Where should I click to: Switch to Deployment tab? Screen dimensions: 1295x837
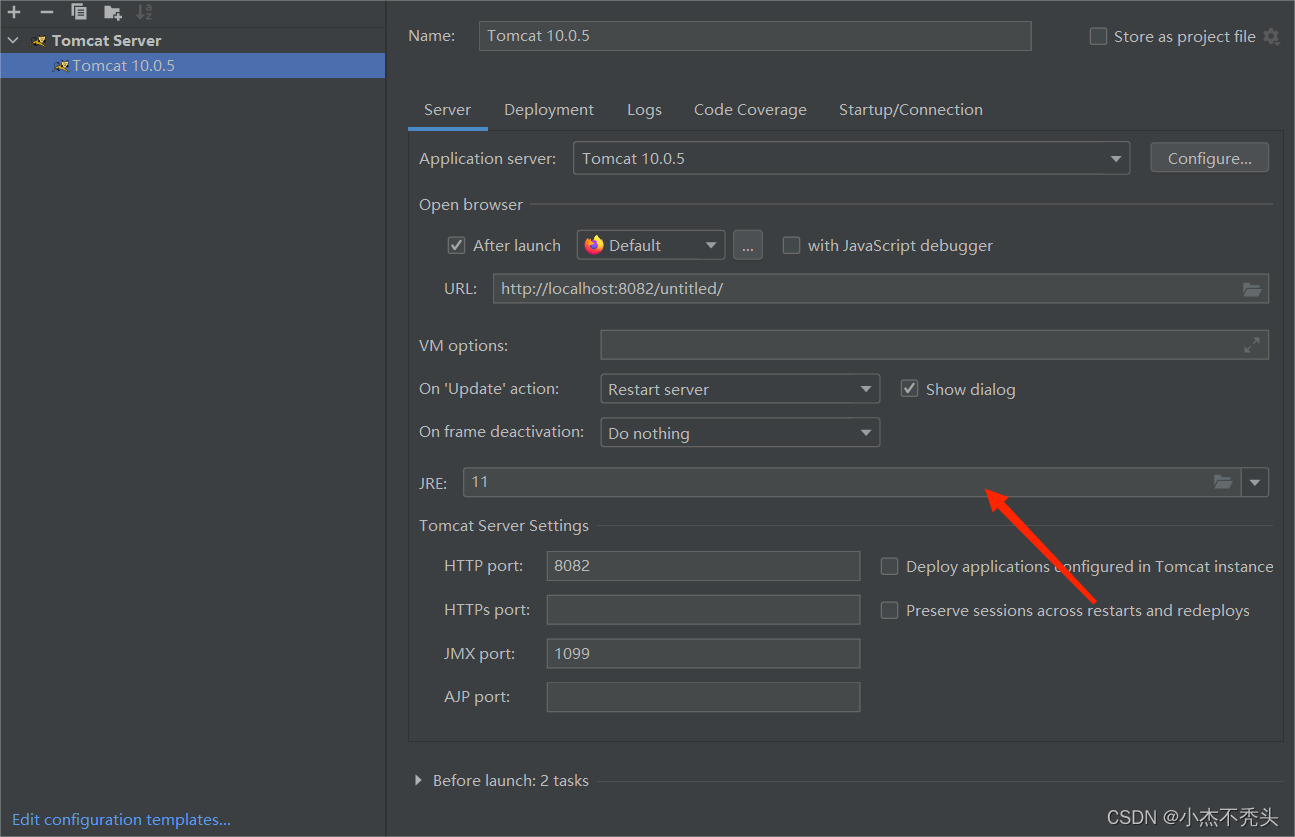tap(549, 110)
